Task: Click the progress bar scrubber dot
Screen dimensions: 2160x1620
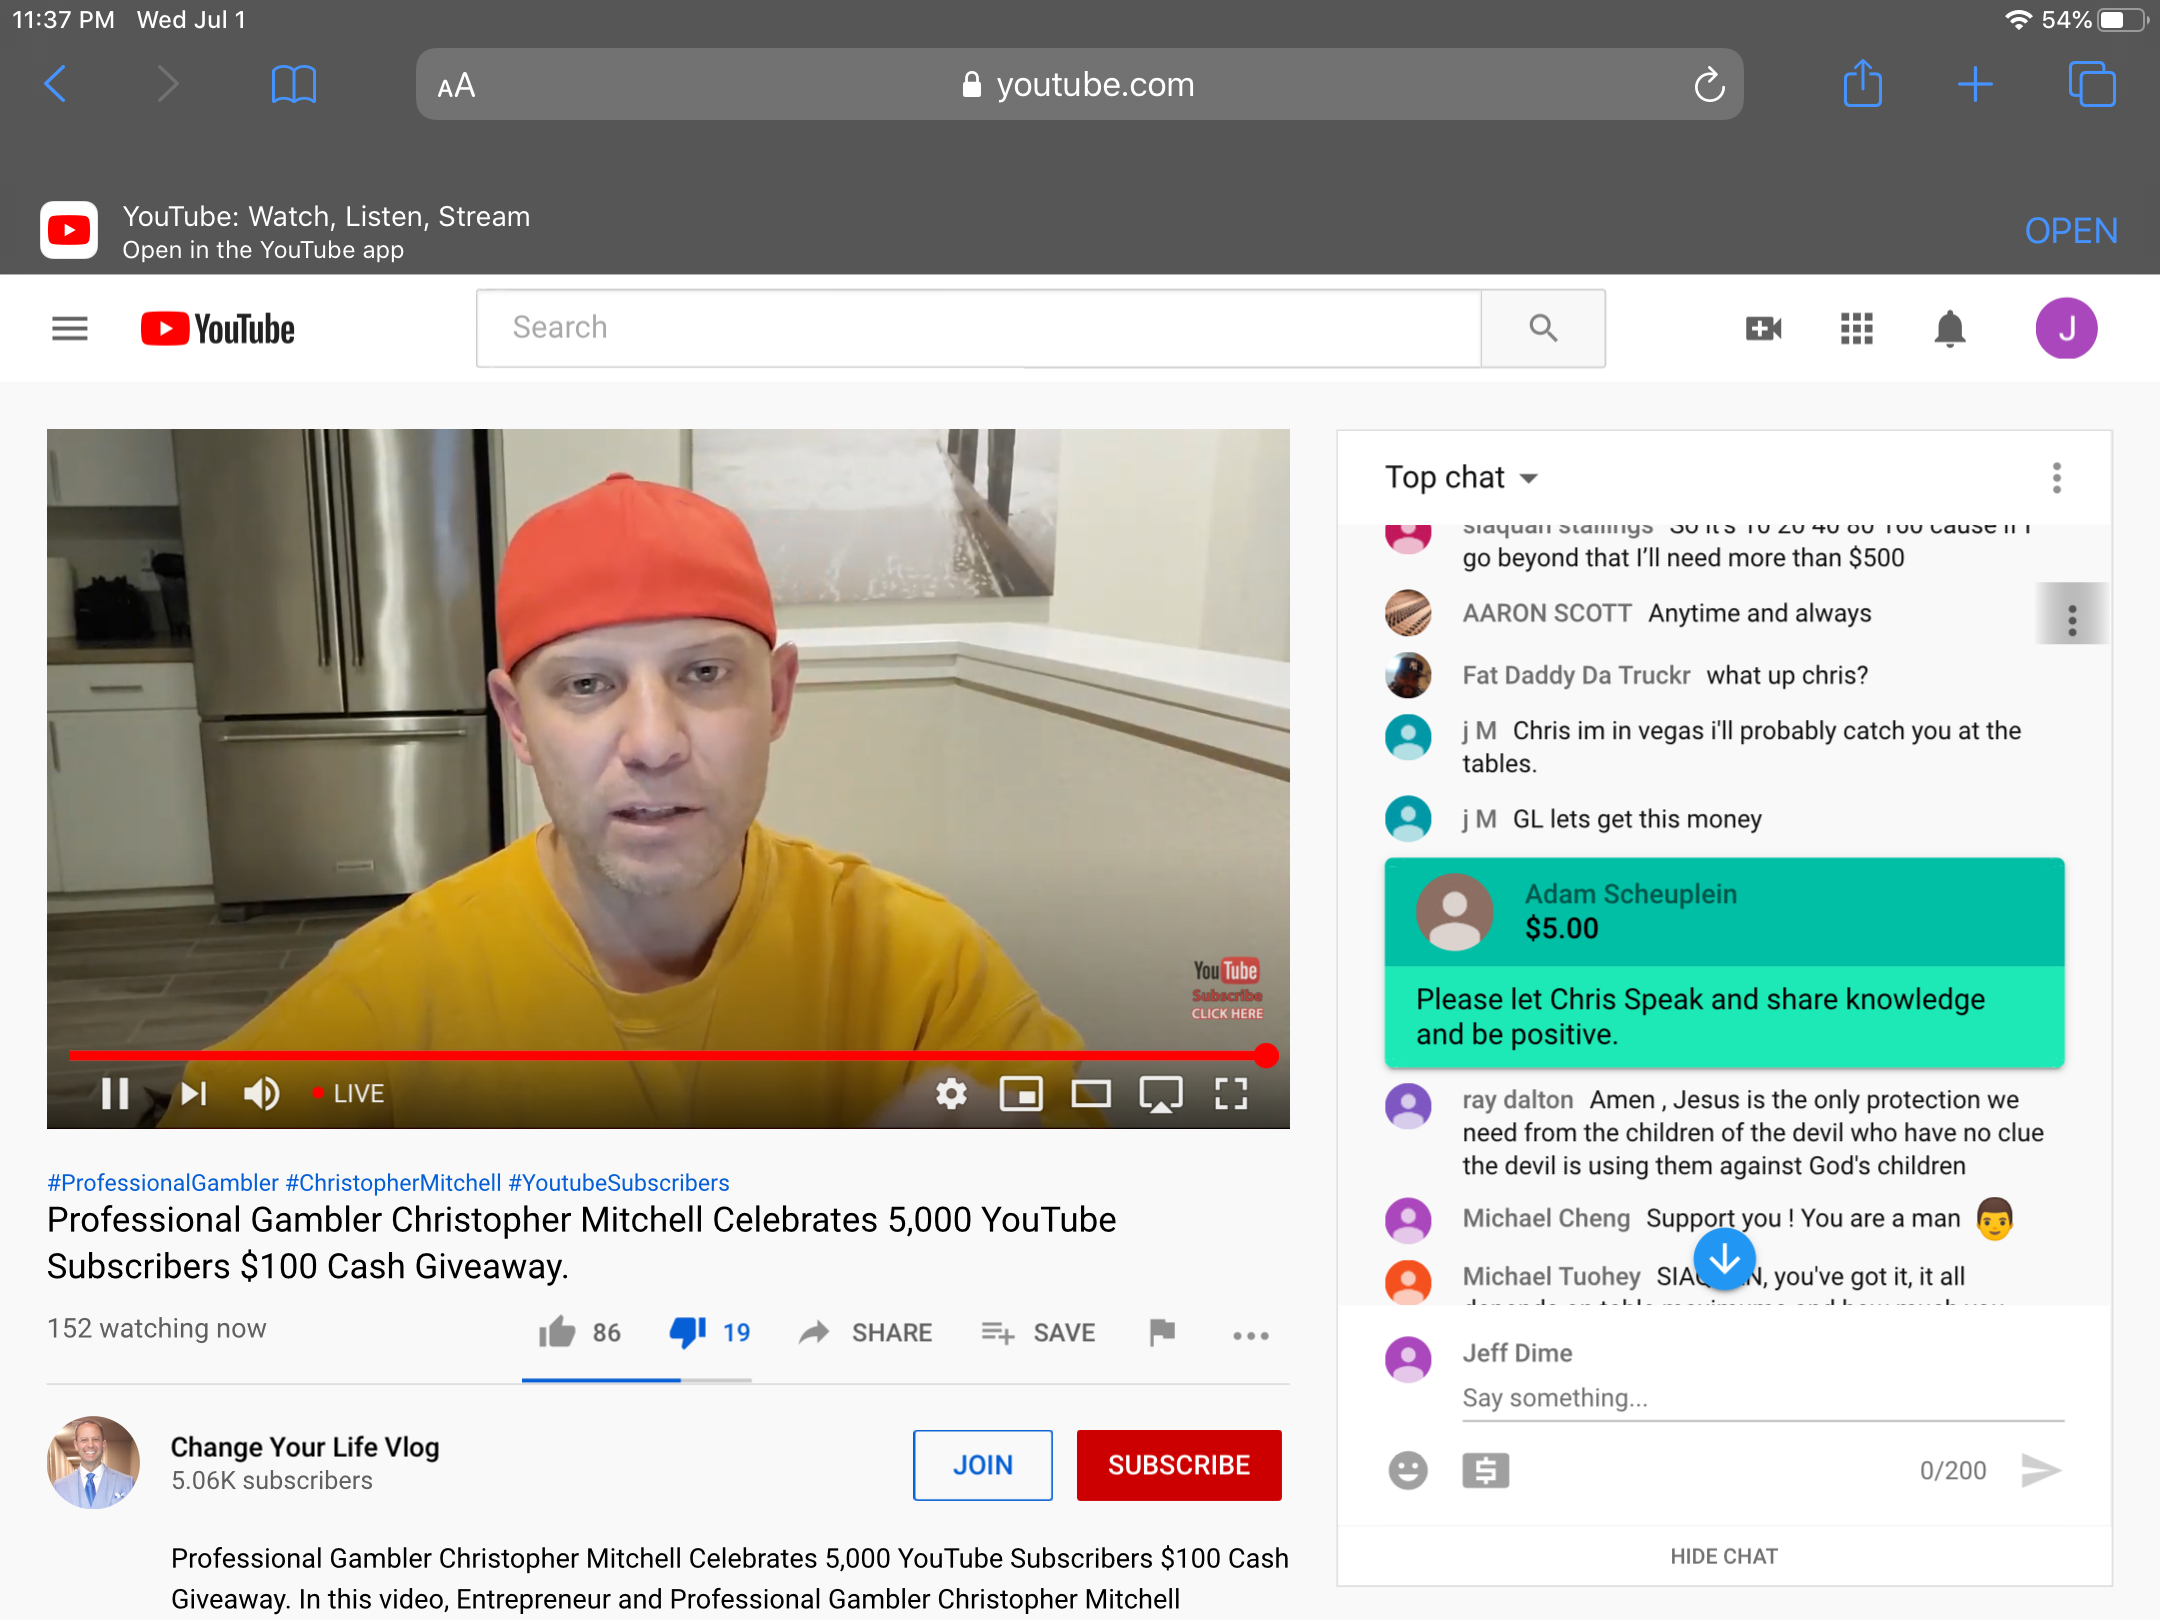Action: pos(1267,1055)
